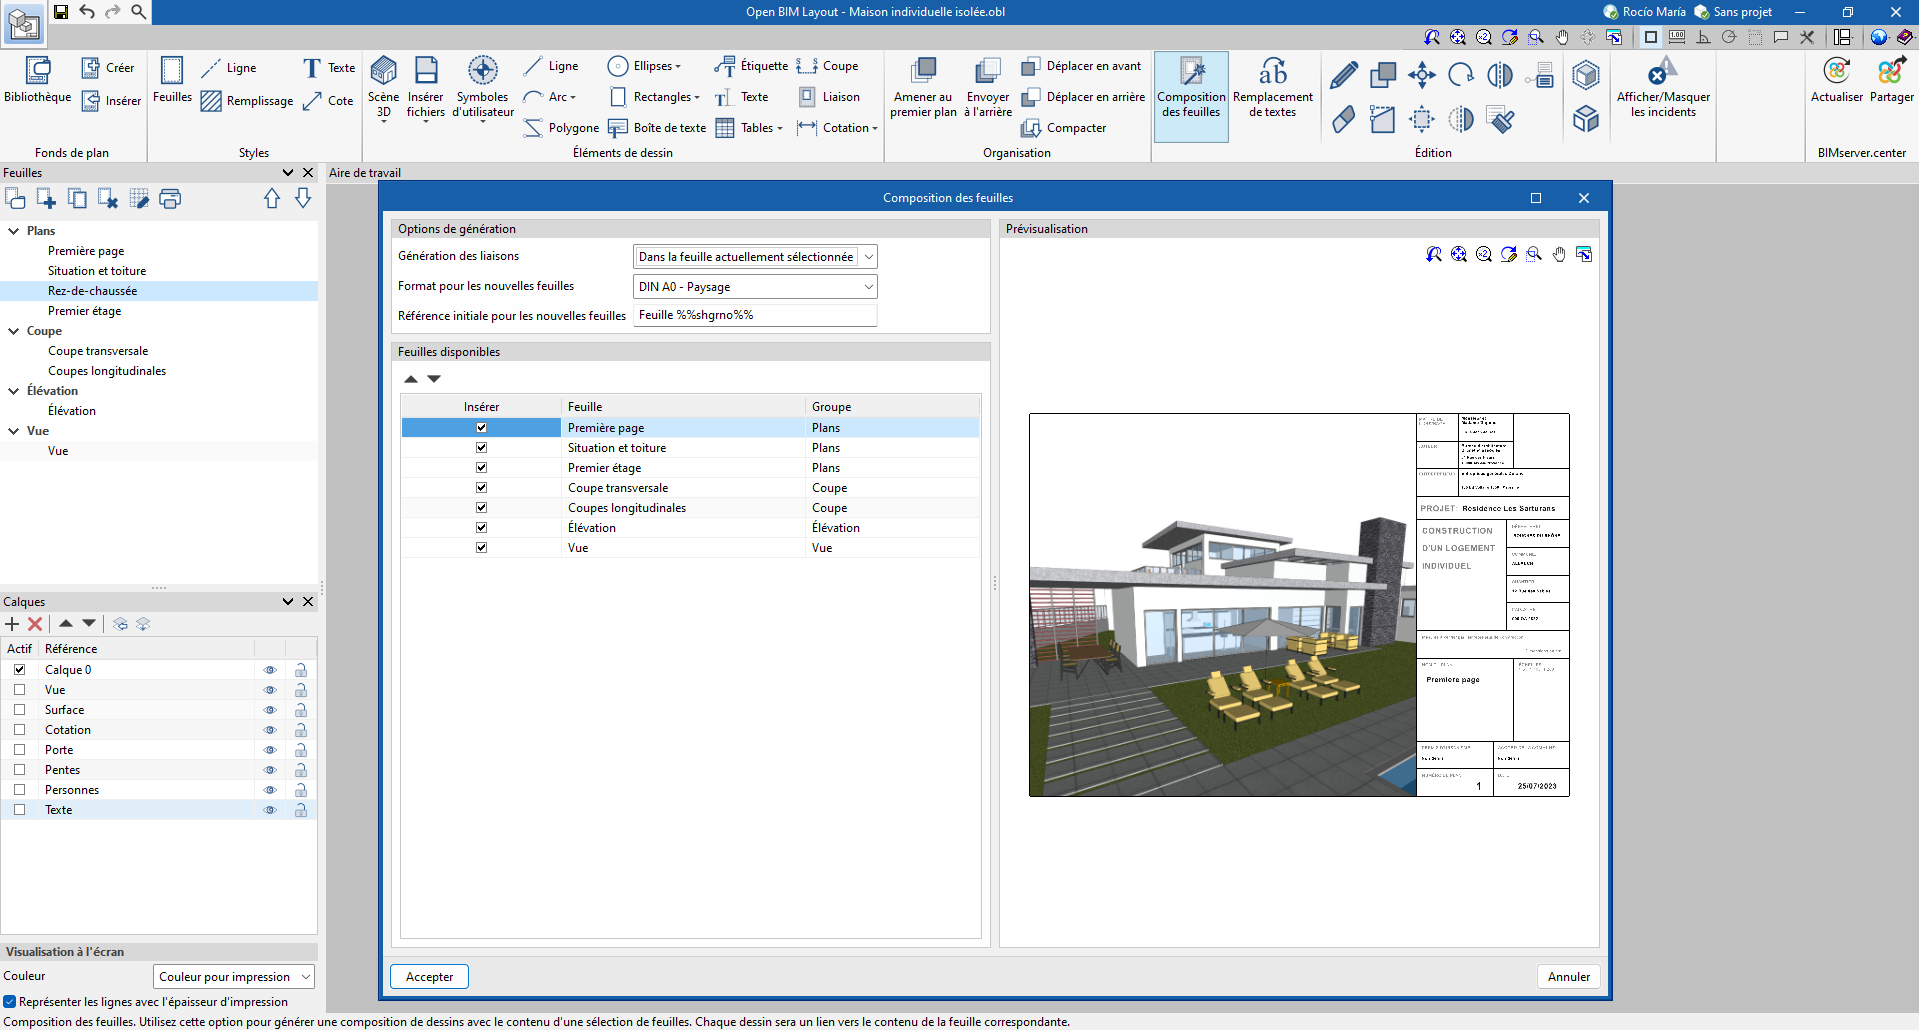Click the Accepter button
This screenshot has height=1030, width=1919.
click(429, 977)
